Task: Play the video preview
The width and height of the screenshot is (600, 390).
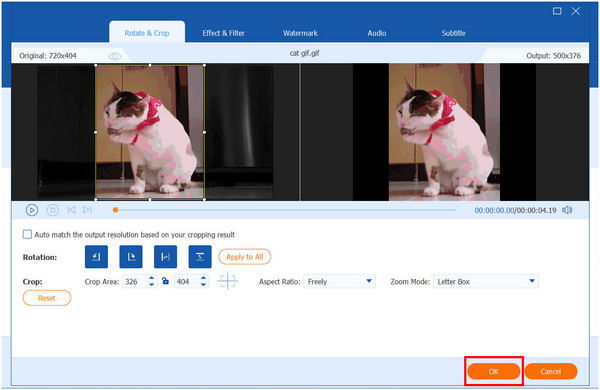Action: [x=32, y=210]
